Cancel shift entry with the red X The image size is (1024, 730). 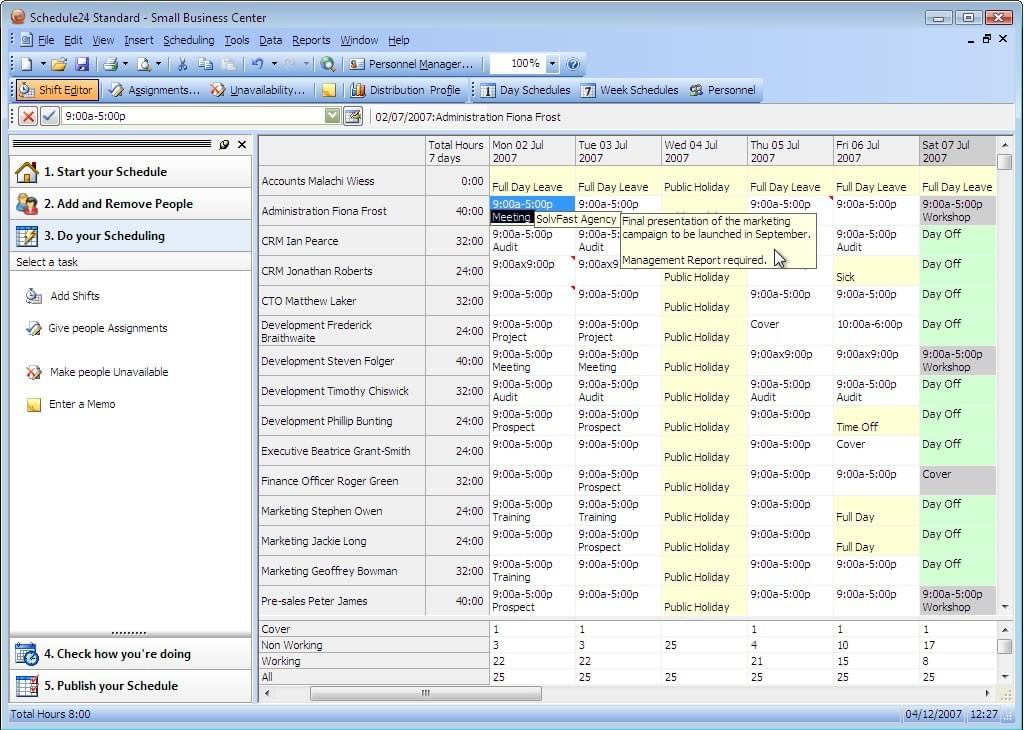tap(28, 116)
